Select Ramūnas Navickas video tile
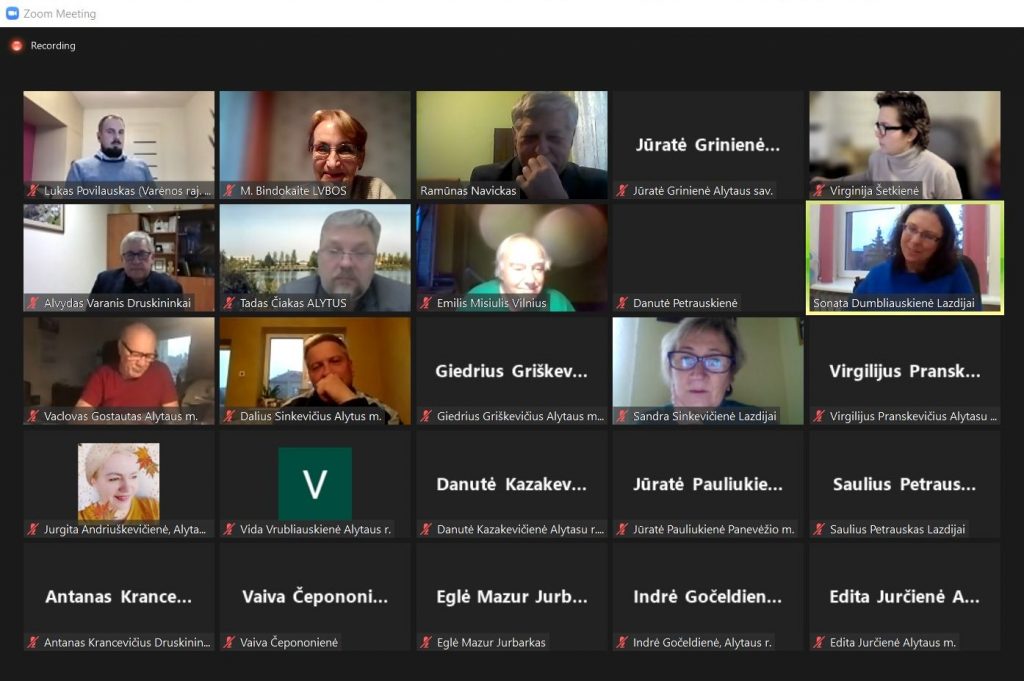This screenshot has height=681, width=1024. click(512, 145)
